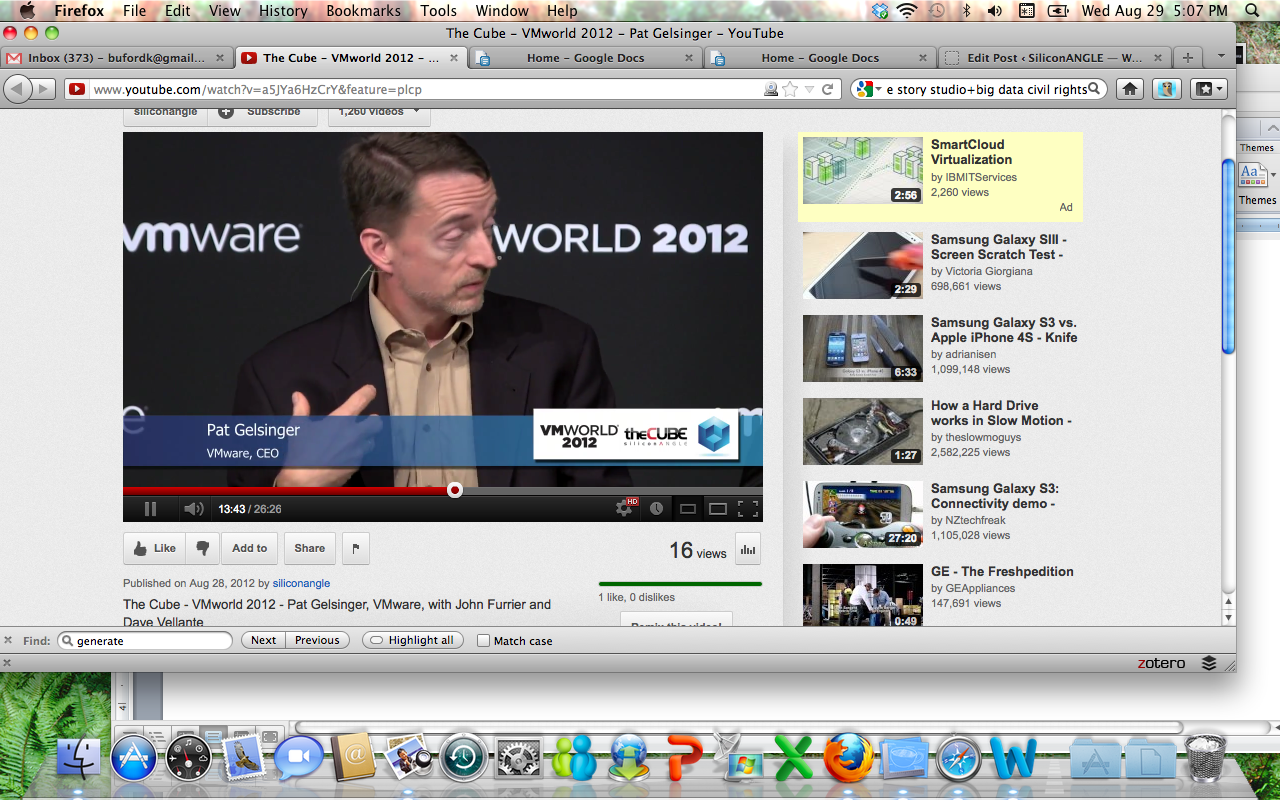Click Previous in the find bar

click(317, 640)
